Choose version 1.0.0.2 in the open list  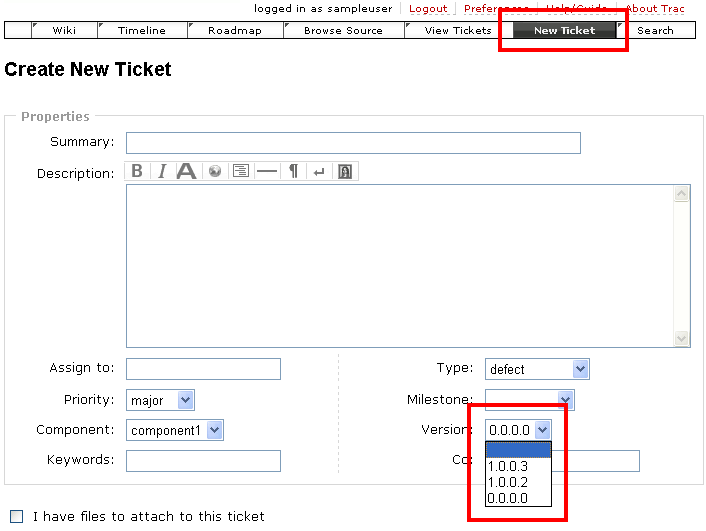point(507,482)
